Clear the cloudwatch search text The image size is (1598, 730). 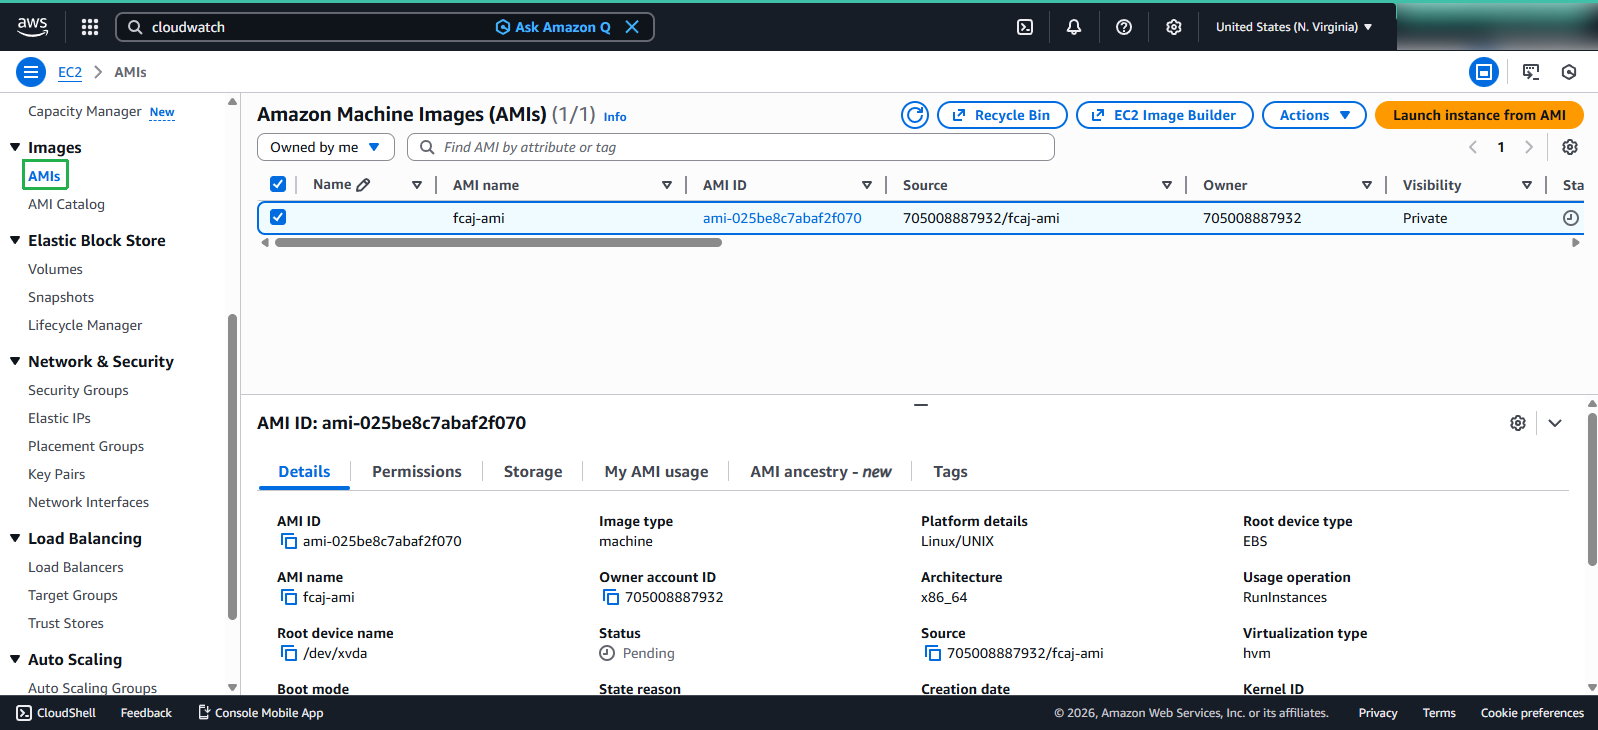[632, 27]
